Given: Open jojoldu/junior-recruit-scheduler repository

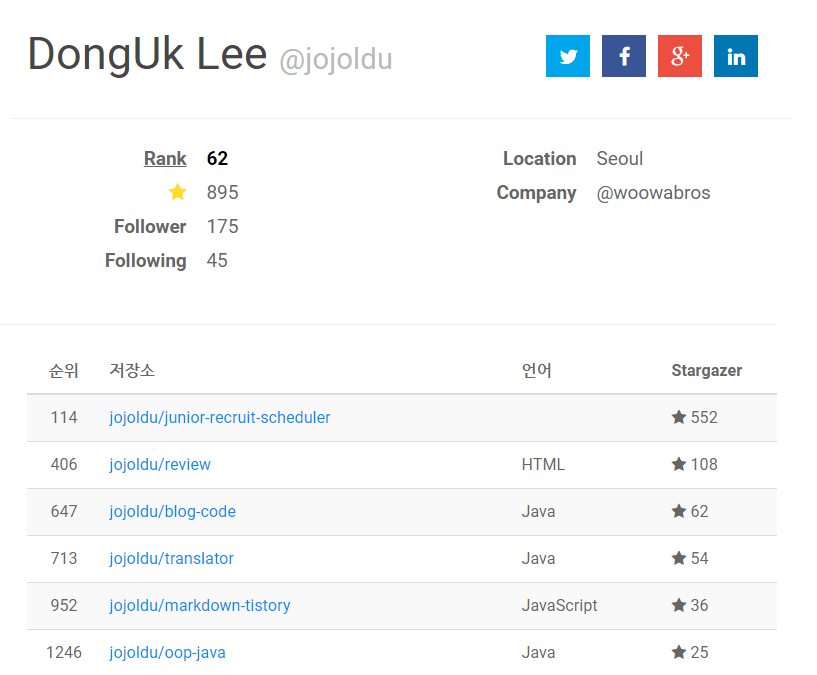Looking at the screenshot, I should click(x=219, y=418).
